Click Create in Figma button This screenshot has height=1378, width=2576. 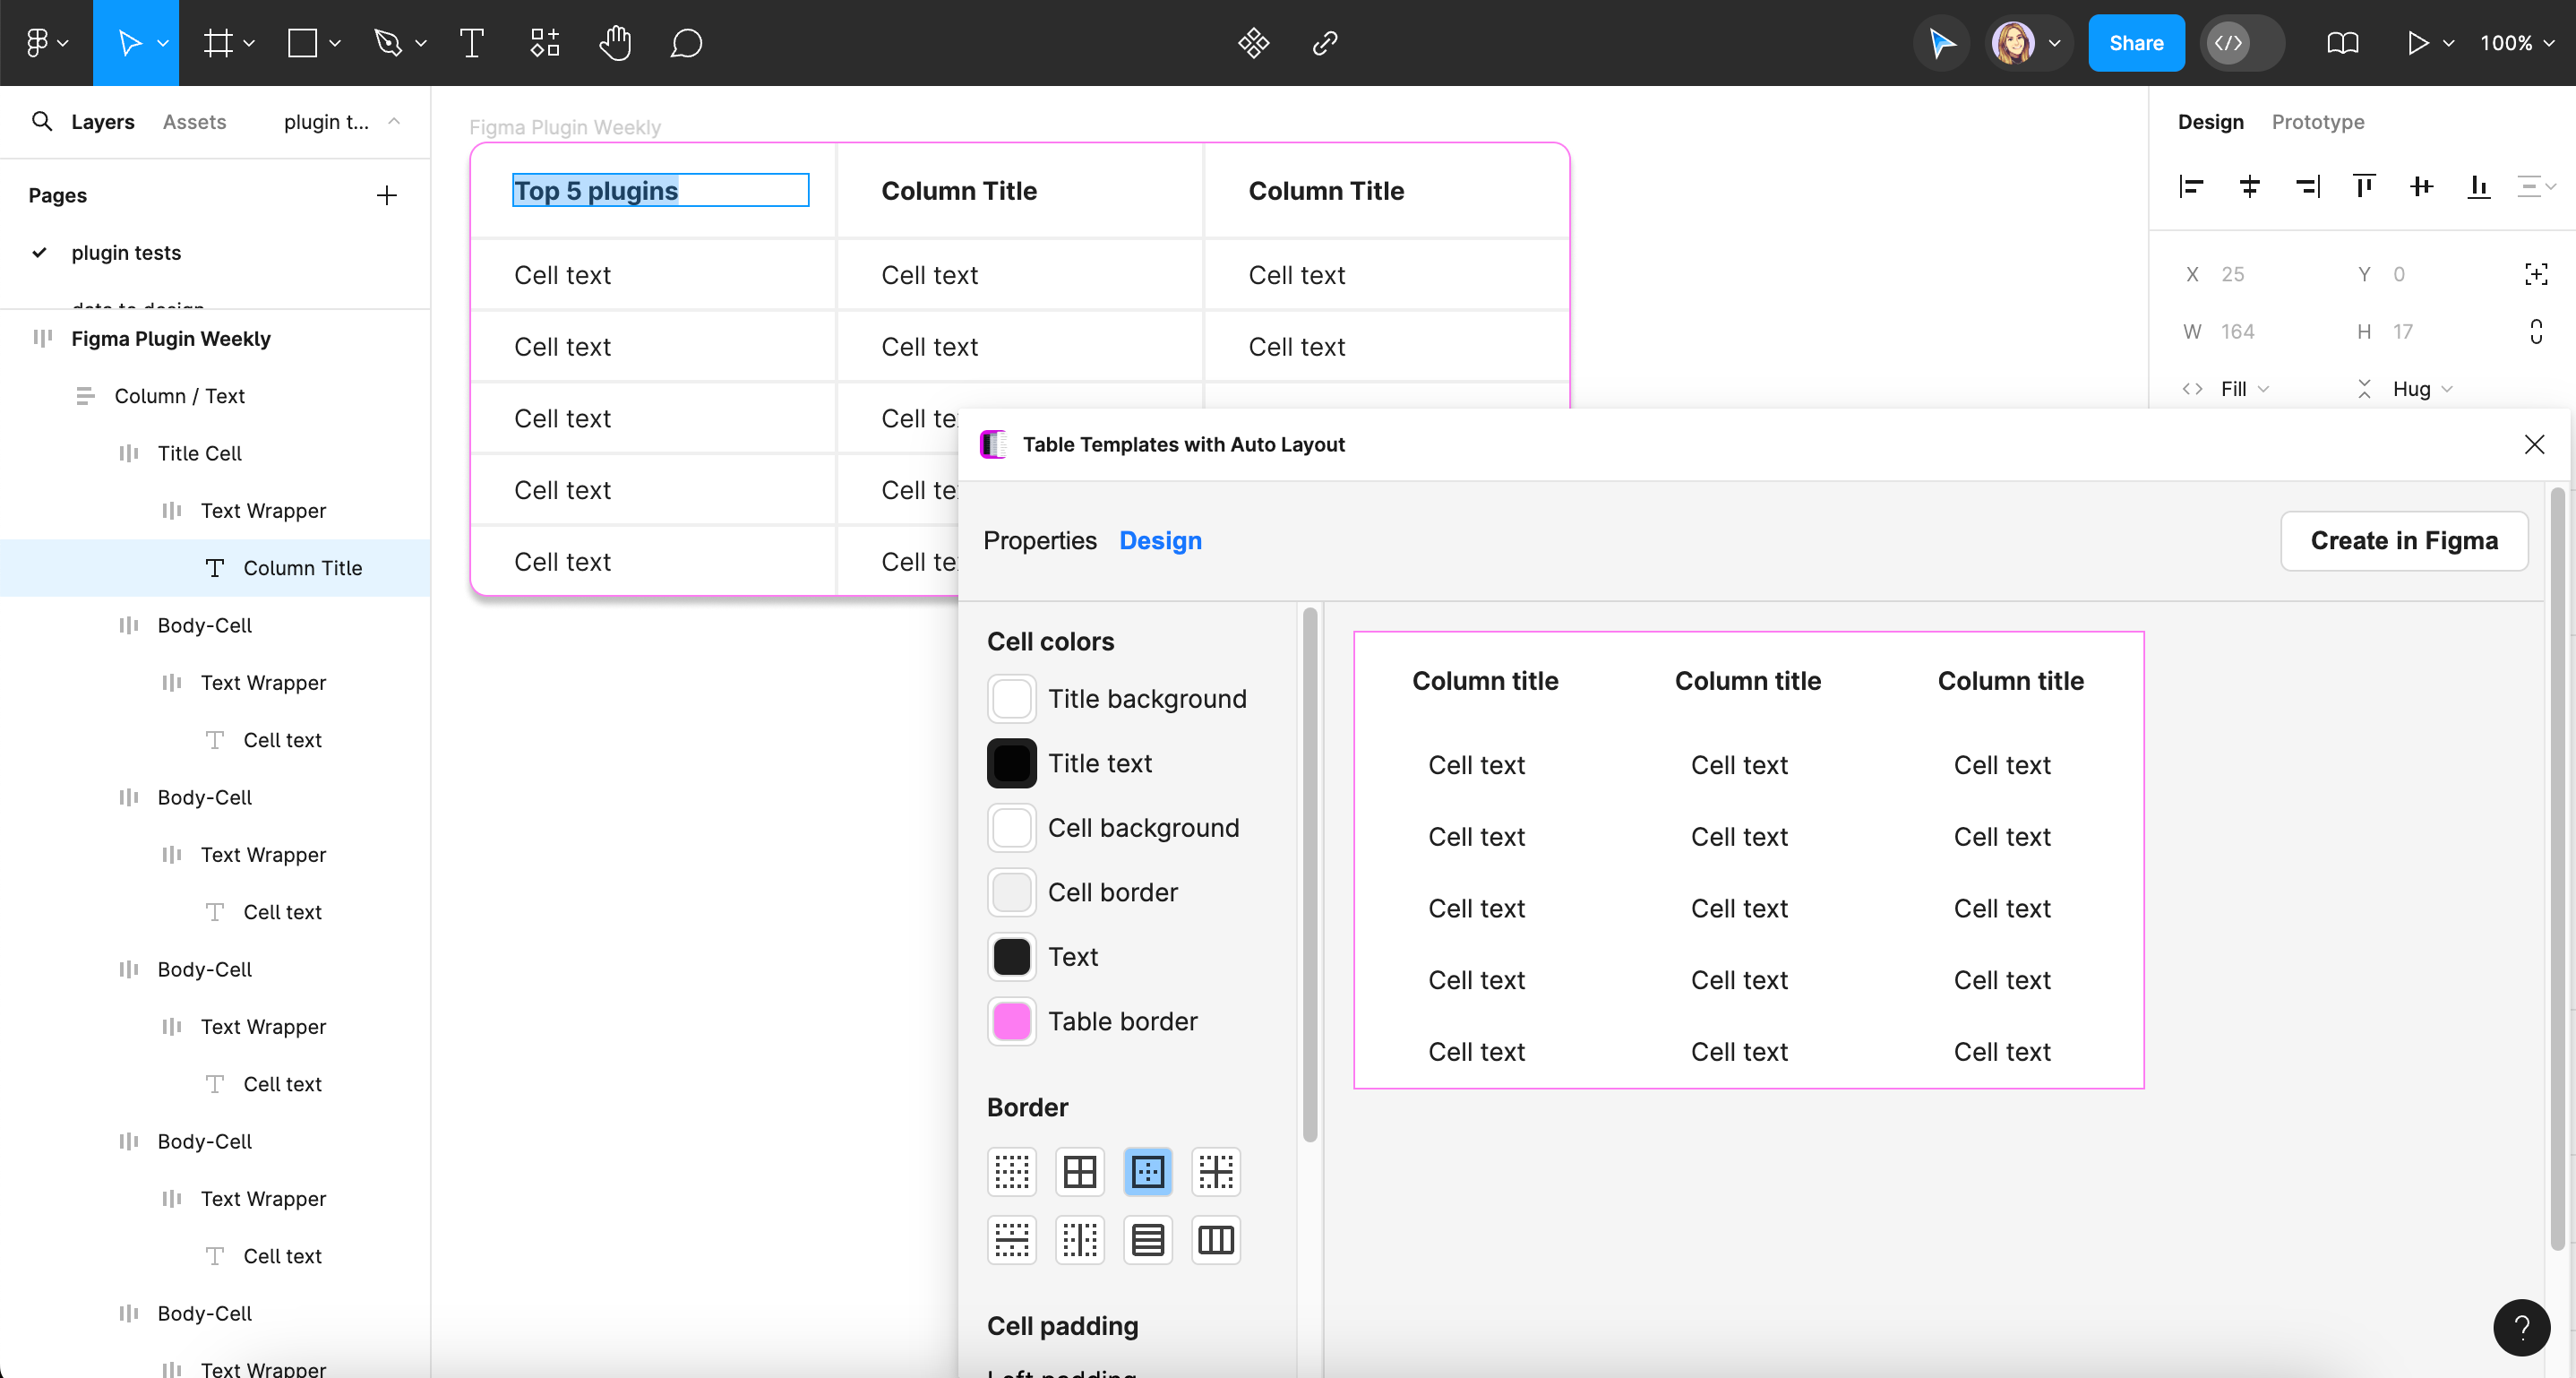[2403, 541]
